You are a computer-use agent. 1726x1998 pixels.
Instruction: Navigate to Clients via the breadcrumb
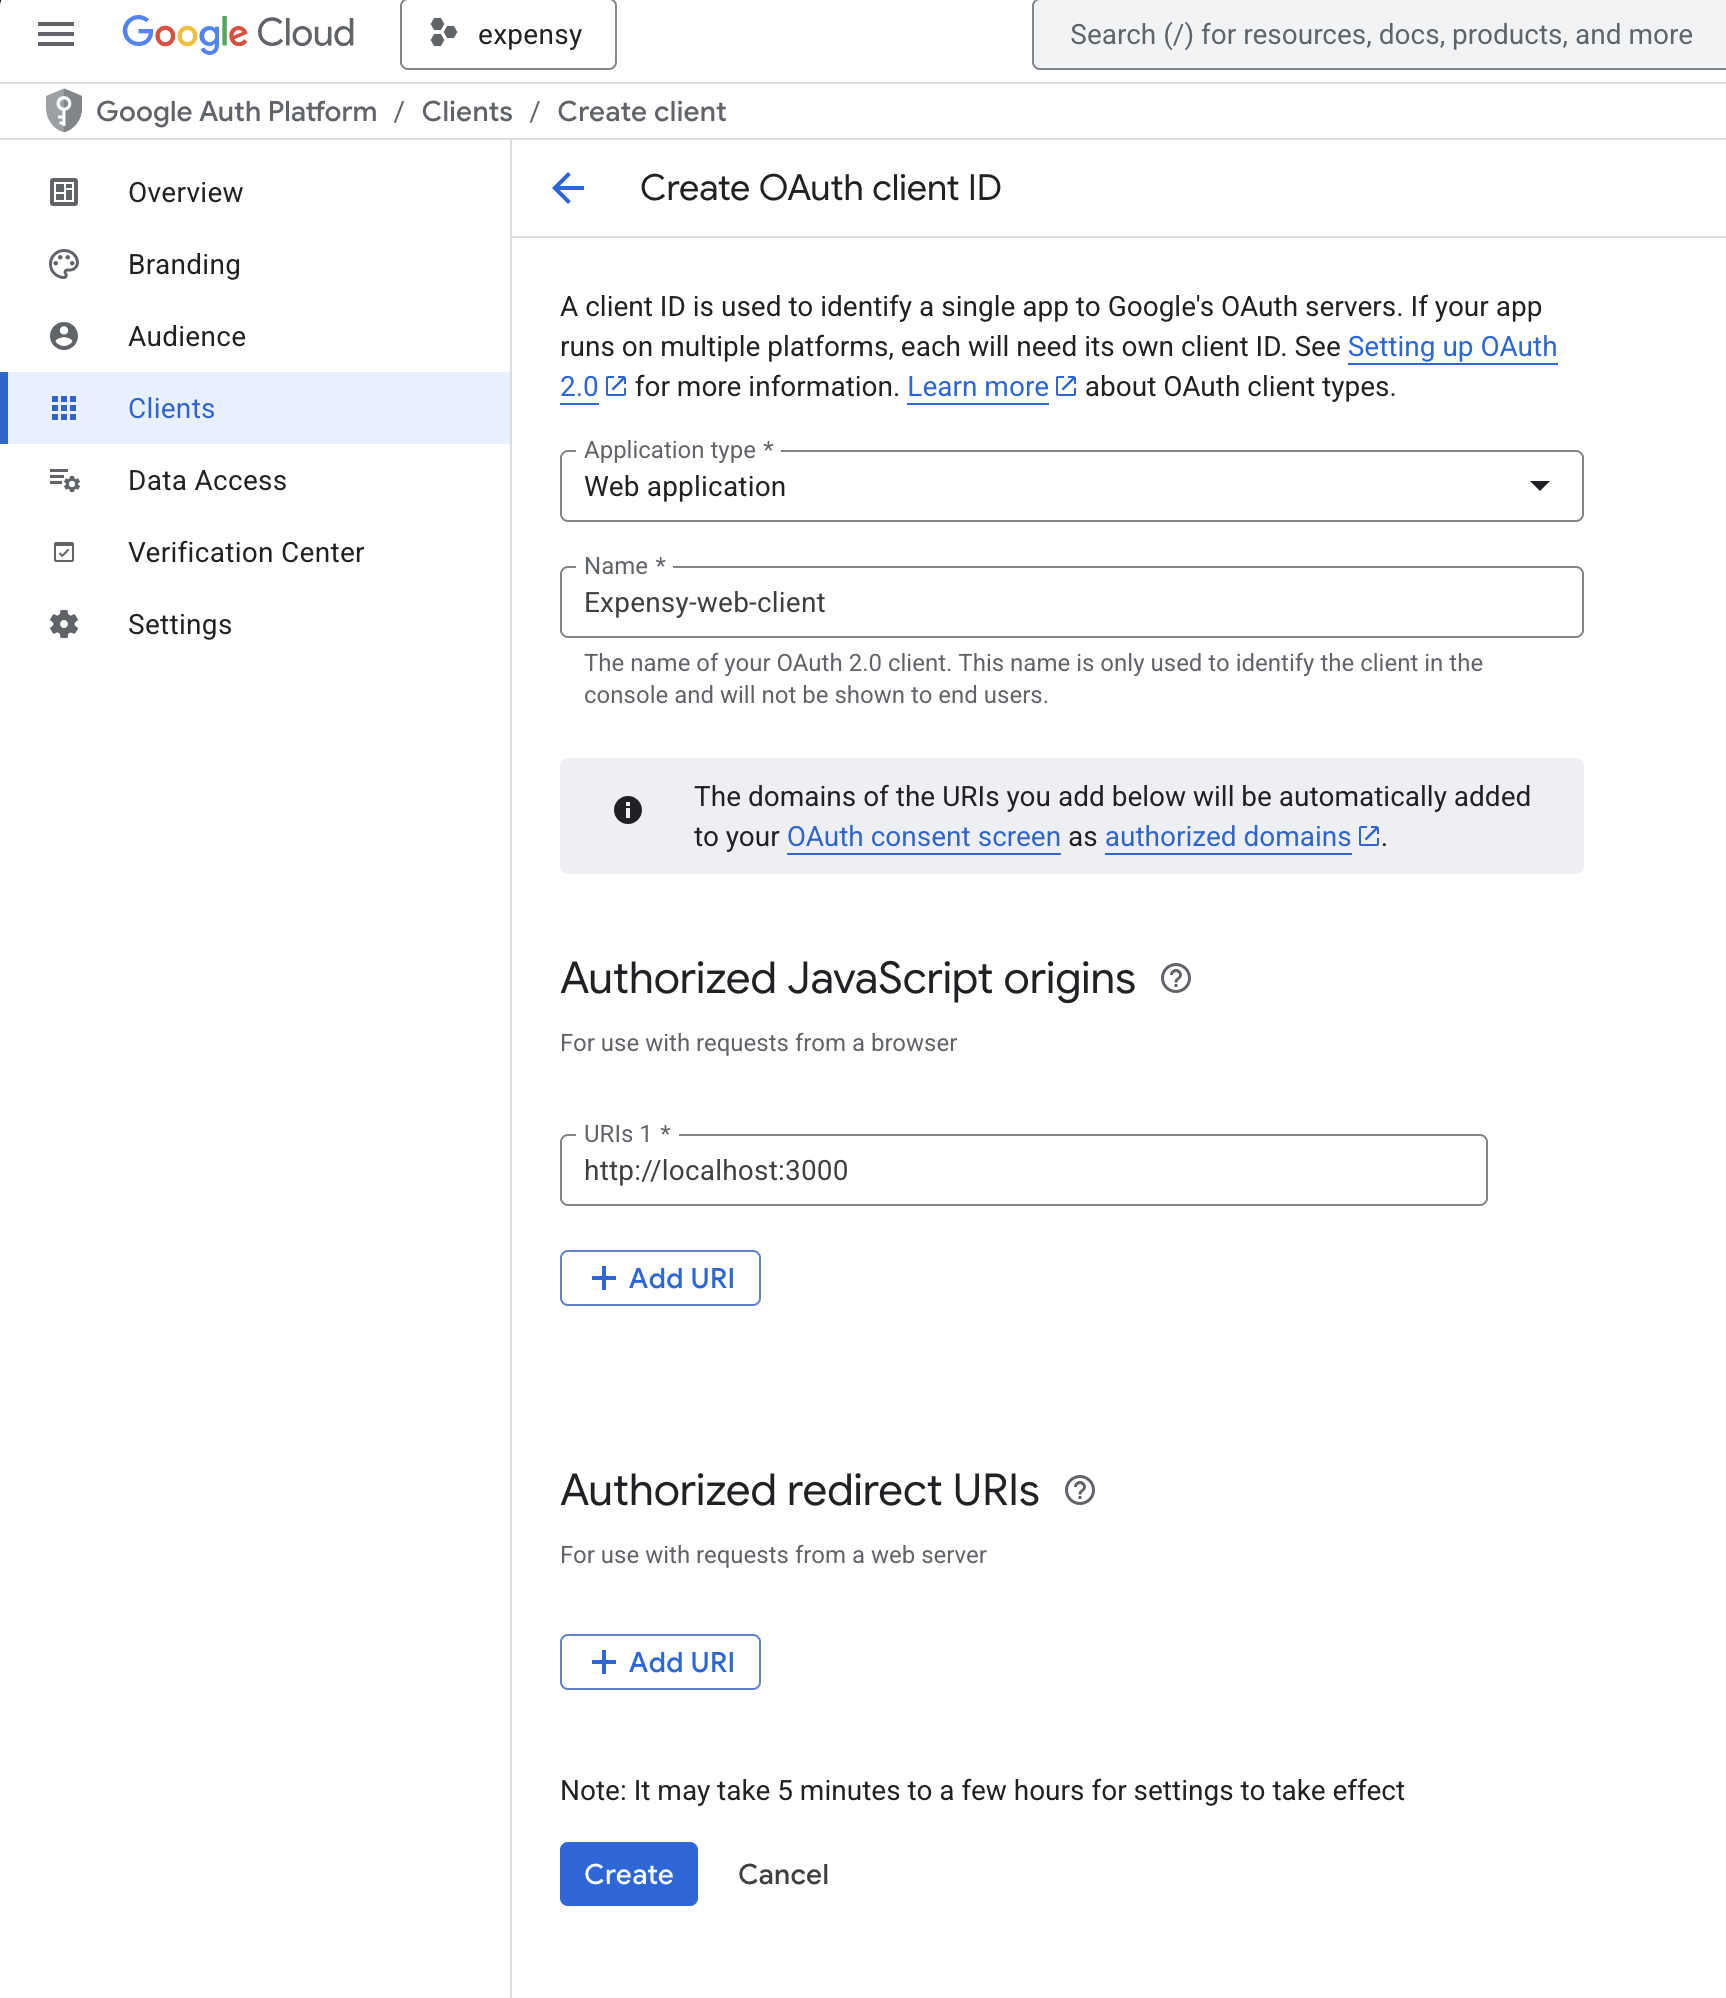point(466,111)
